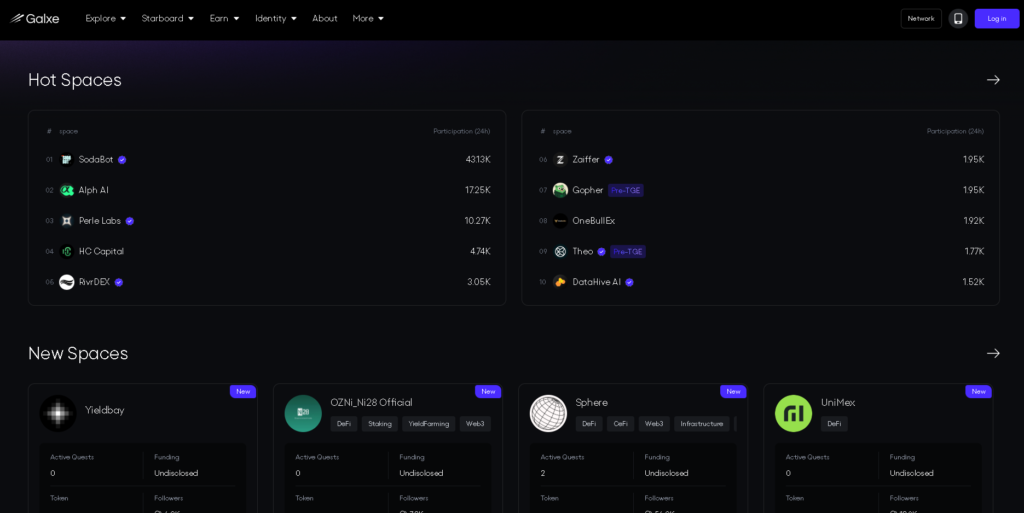Open the mobile app icon button
Screen dimensions: 1024x513
click(958, 18)
